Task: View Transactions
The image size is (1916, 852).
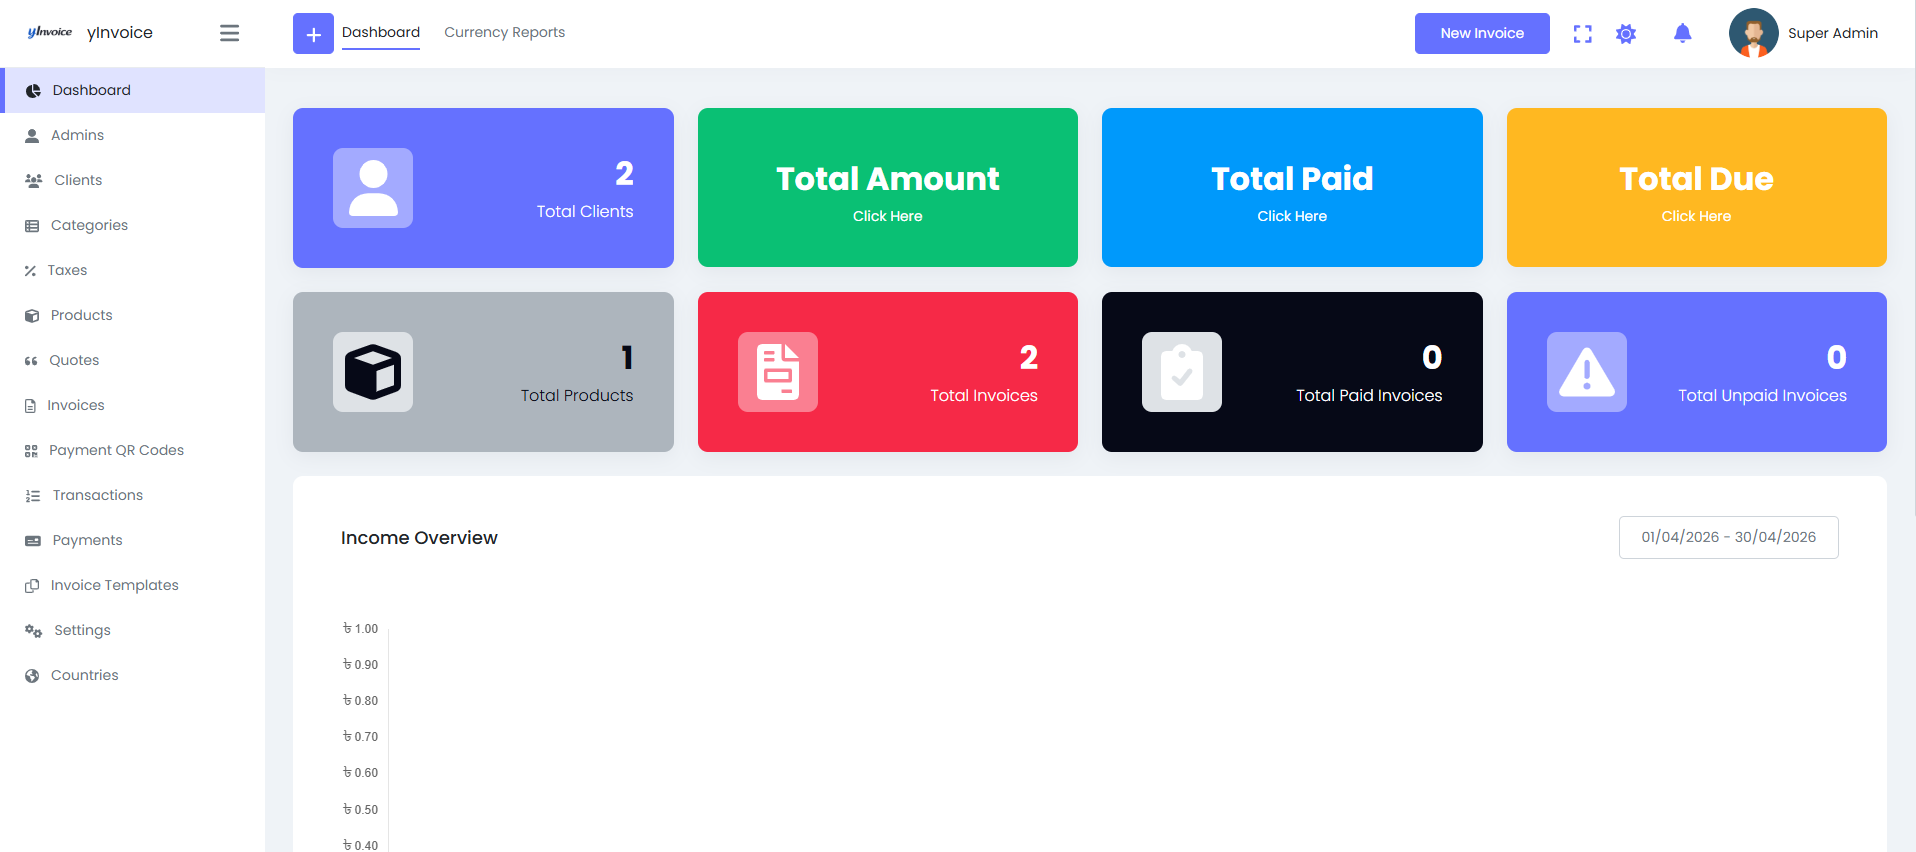Action: tap(132, 495)
